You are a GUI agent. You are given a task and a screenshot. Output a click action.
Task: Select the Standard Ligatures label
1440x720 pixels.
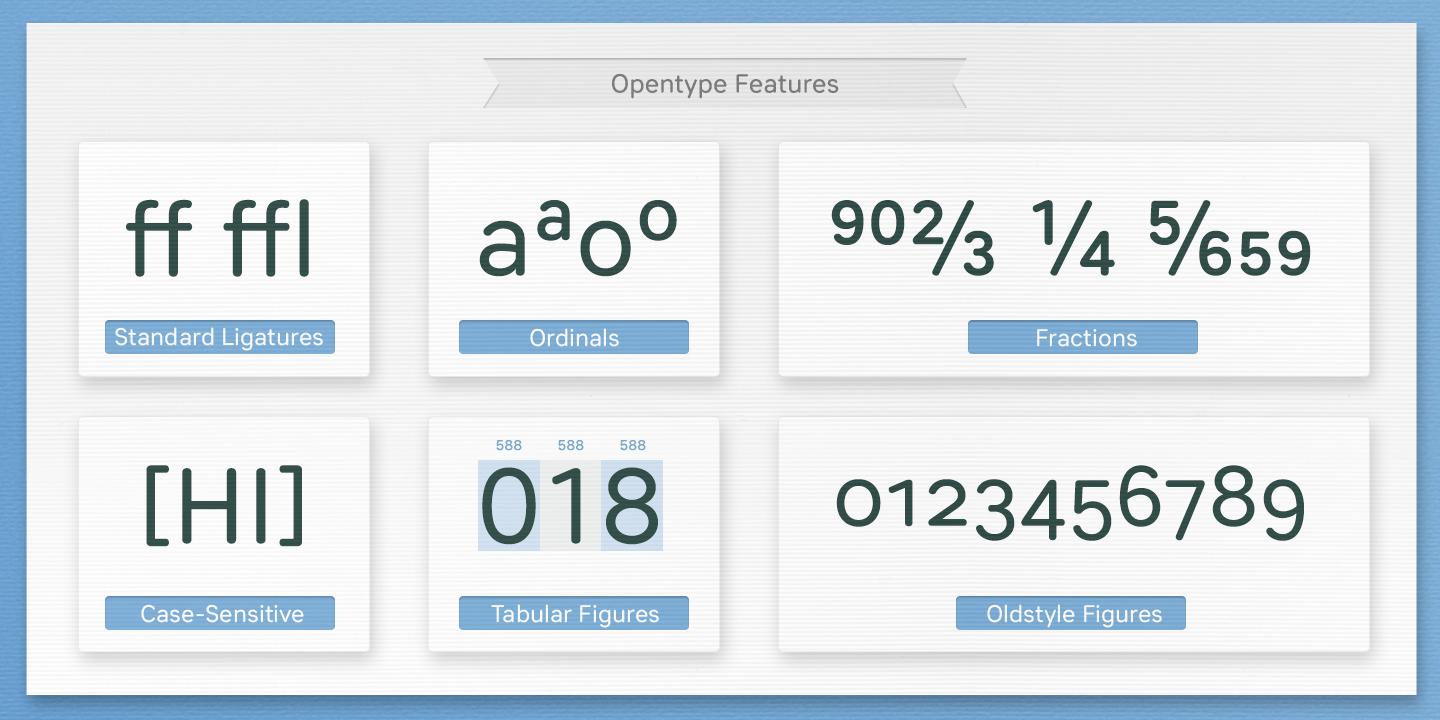(x=219, y=337)
